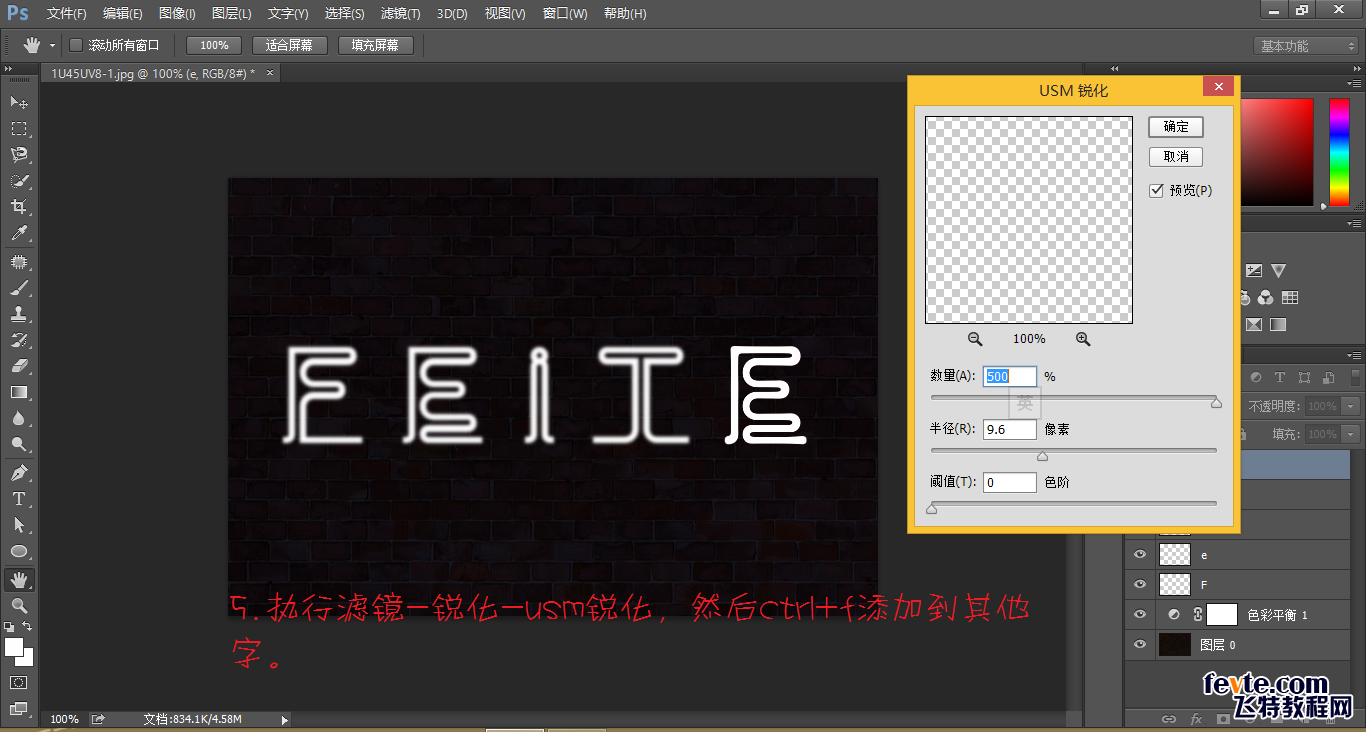The height and width of the screenshot is (732, 1366).
Task: Open the 滤镜 menu
Action: click(x=400, y=13)
